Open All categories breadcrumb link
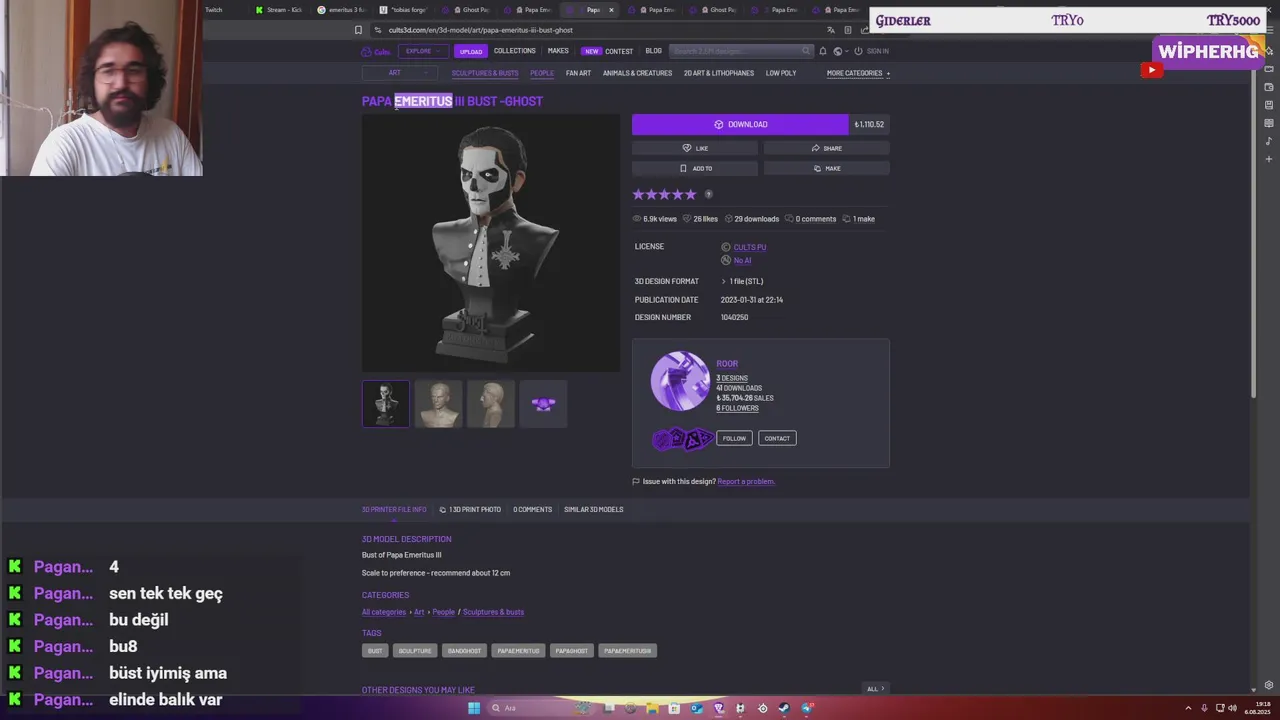The height and width of the screenshot is (720, 1280). click(384, 612)
